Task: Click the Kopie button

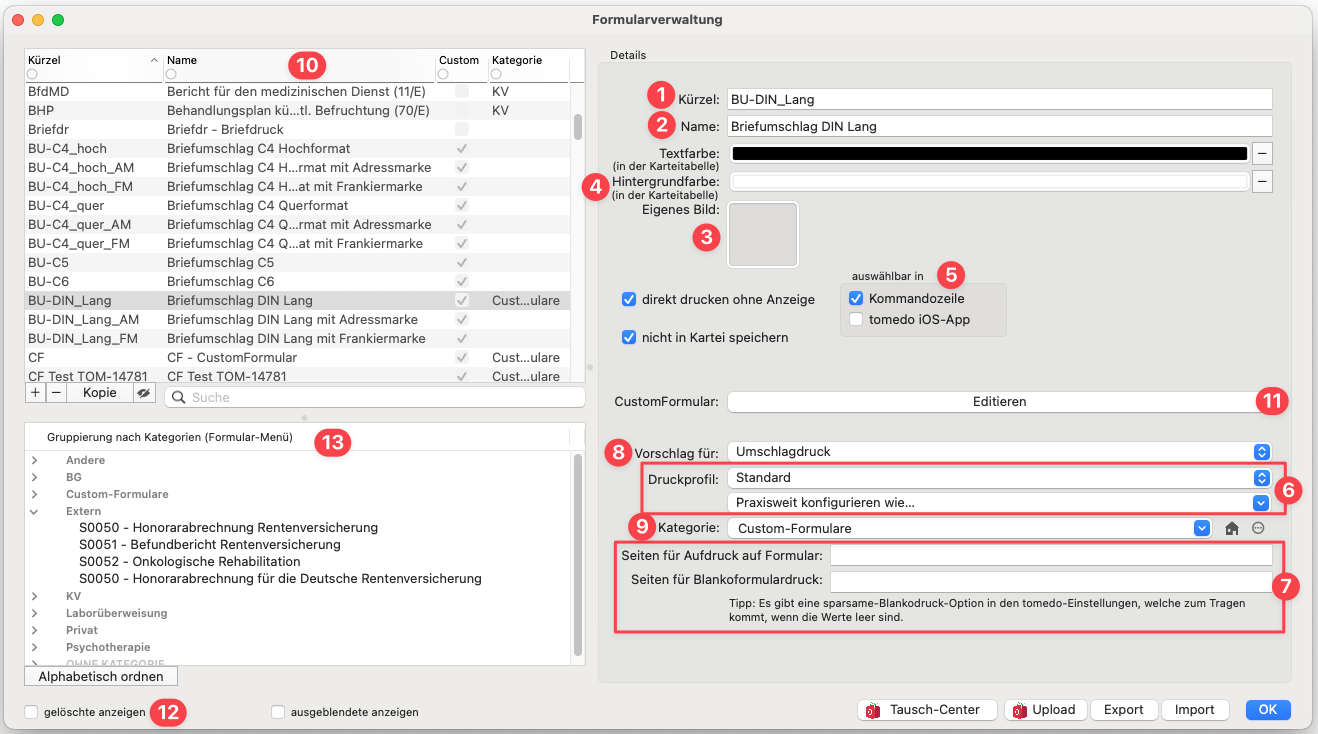Action: [x=100, y=393]
